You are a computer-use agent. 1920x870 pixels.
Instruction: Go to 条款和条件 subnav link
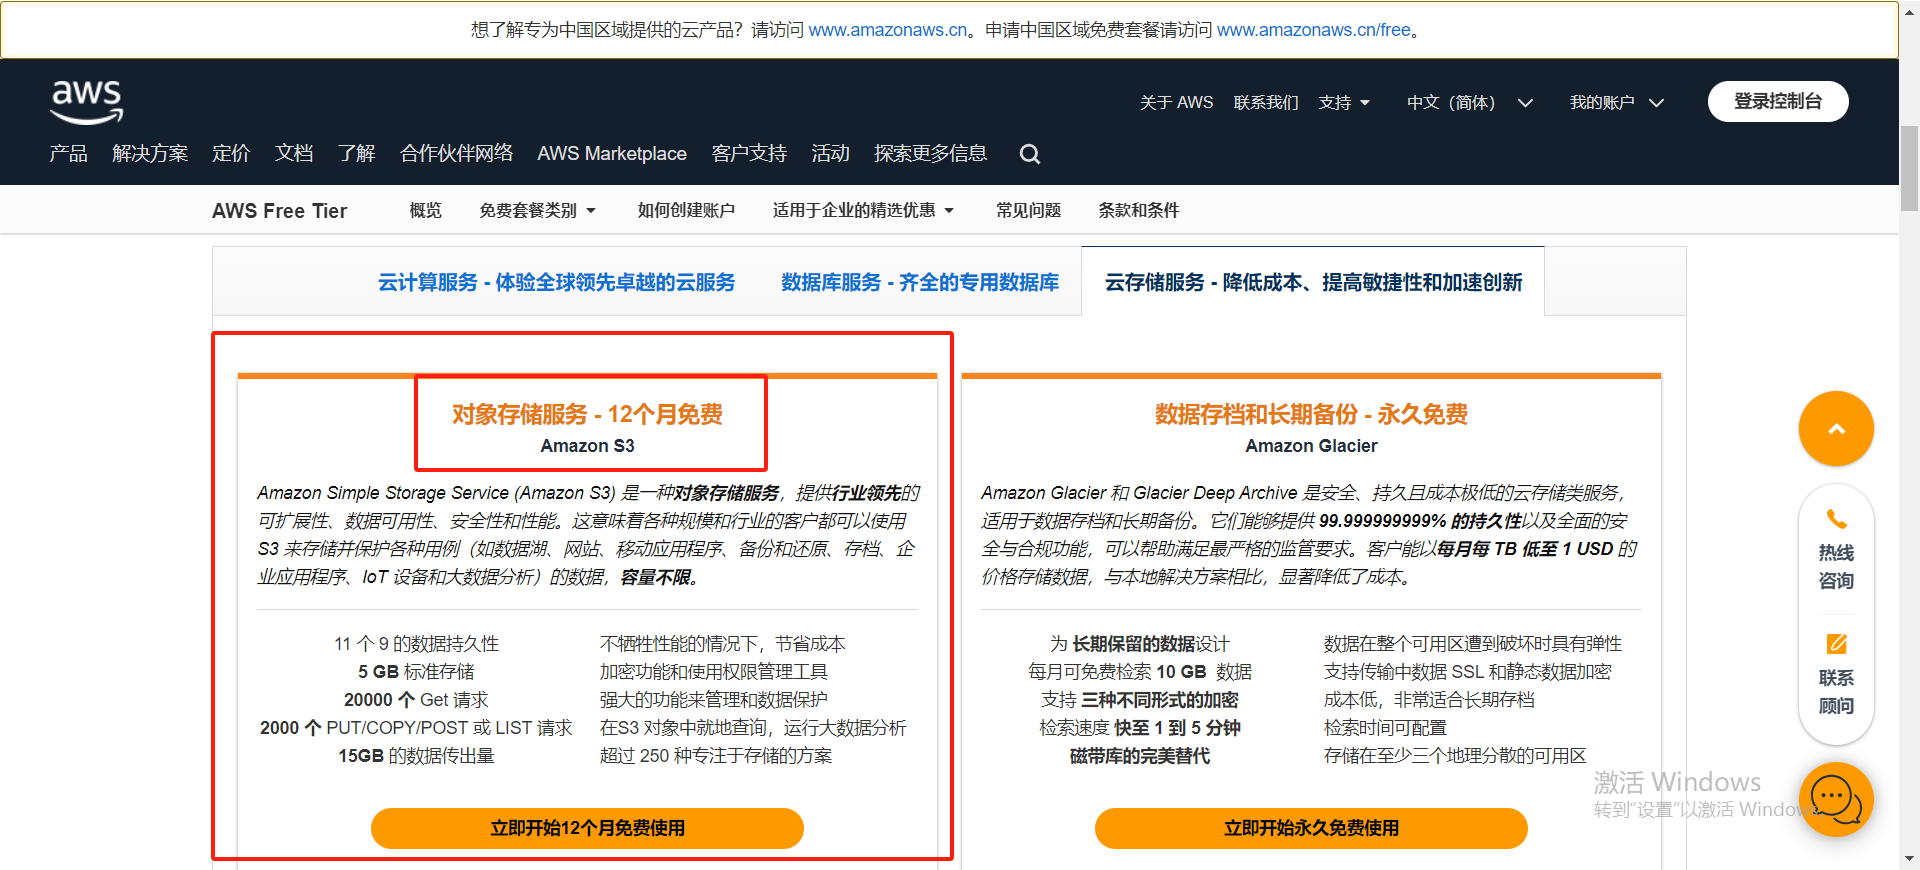coord(1139,210)
